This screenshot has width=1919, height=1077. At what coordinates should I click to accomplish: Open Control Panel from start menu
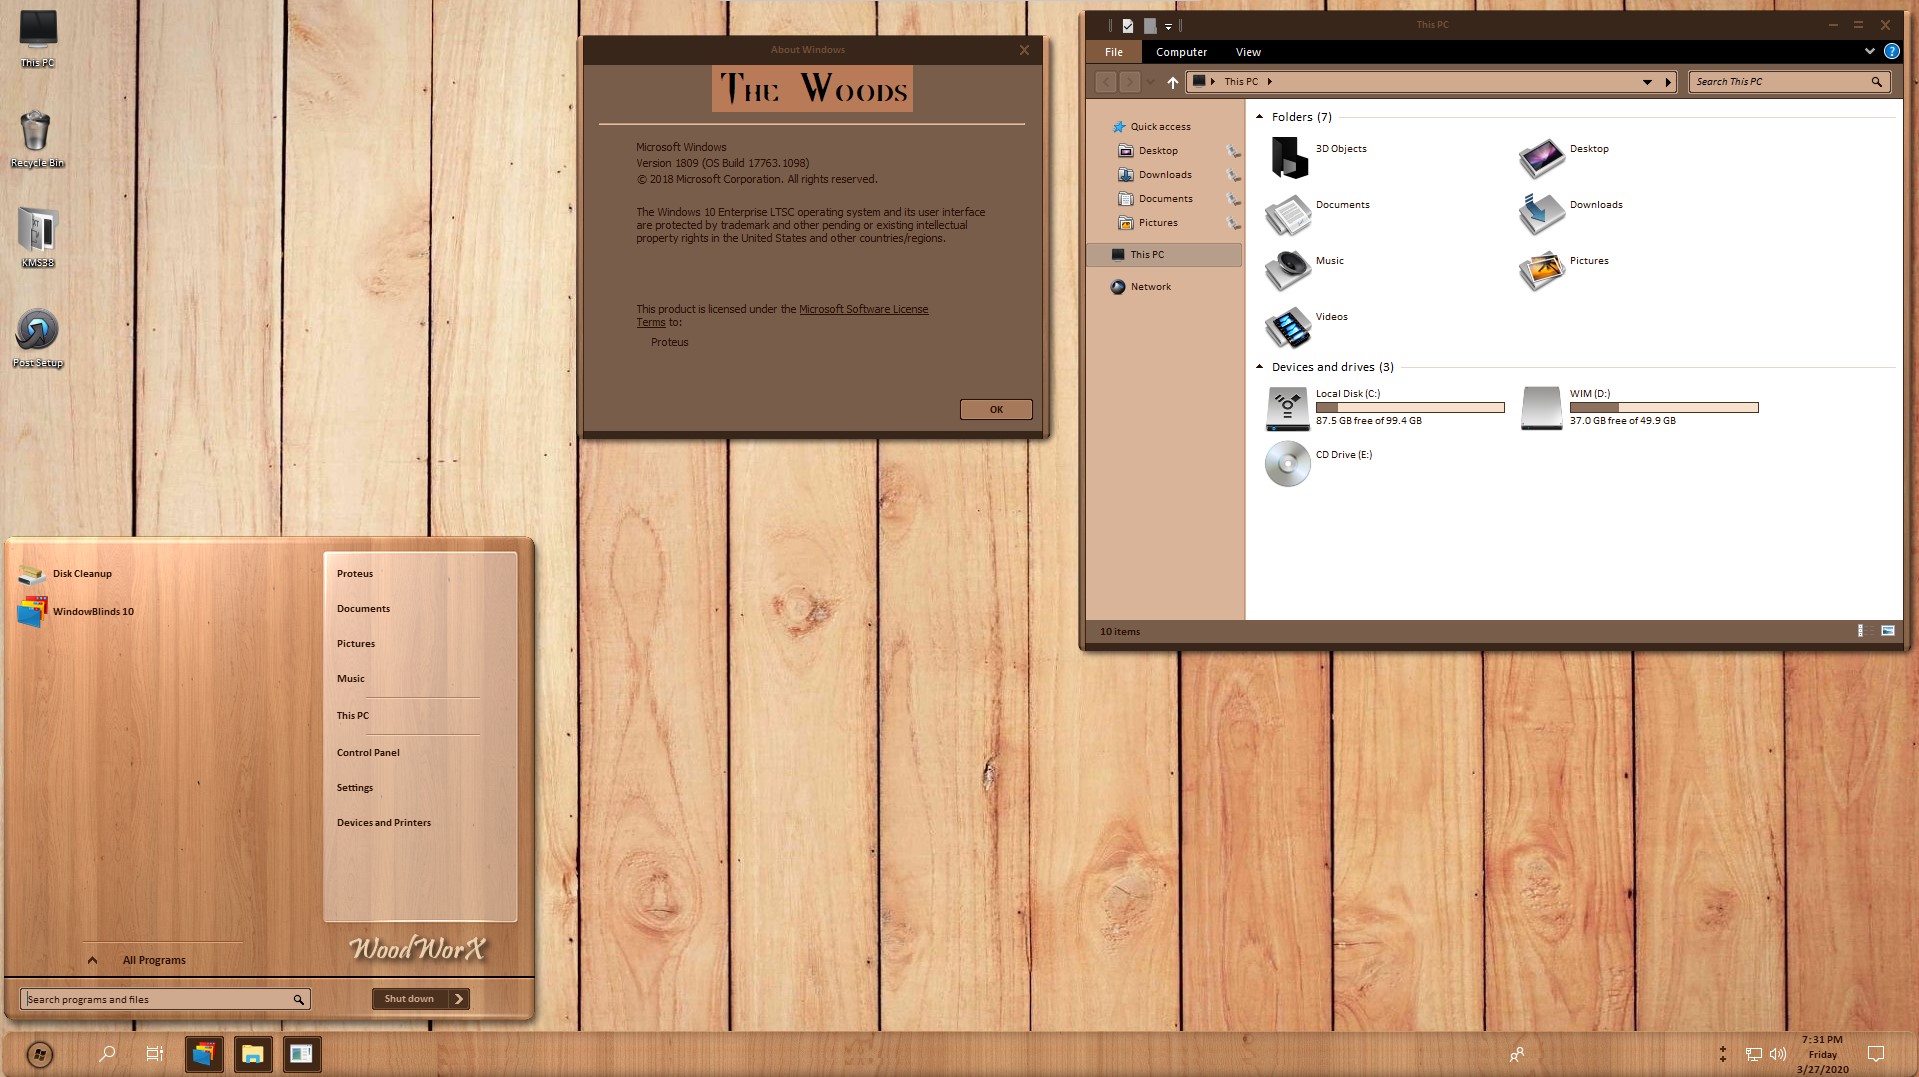368,753
